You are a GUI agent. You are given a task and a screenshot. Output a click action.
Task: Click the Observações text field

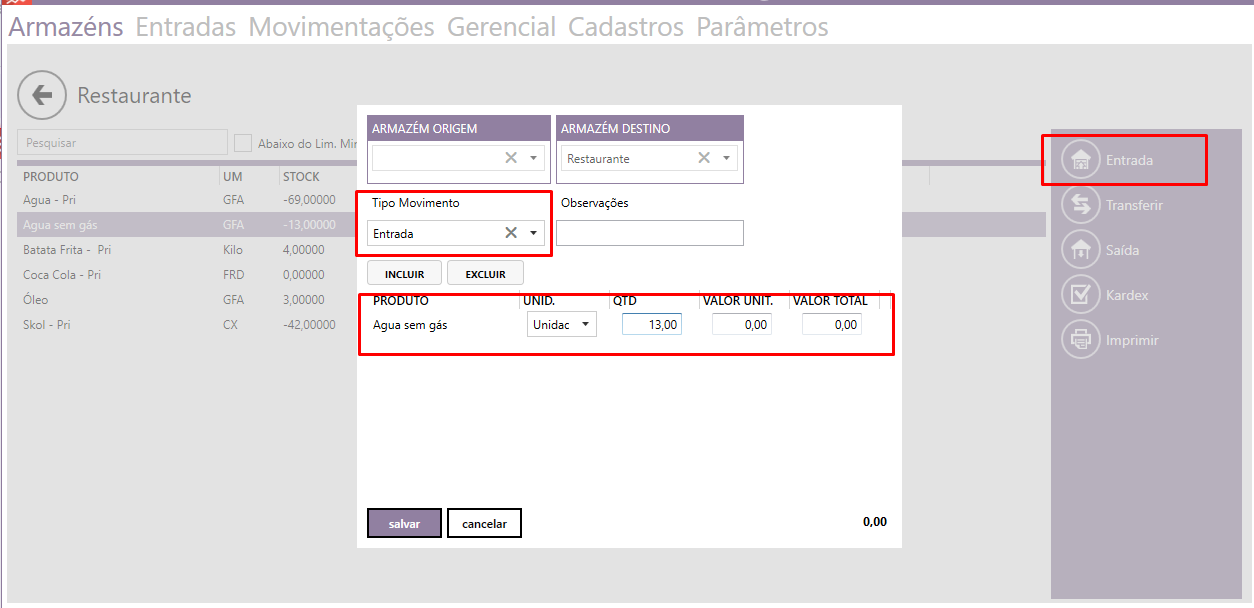(x=650, y=233)
